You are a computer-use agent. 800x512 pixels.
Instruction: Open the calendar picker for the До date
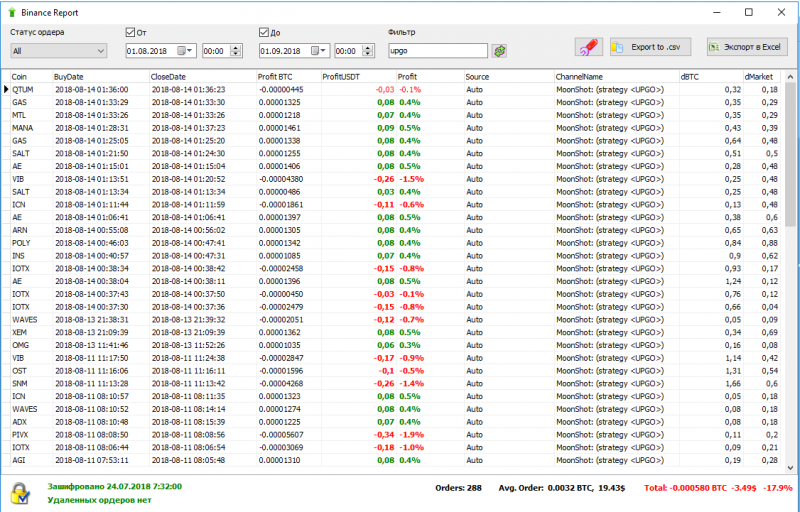[x=318, y=50]
